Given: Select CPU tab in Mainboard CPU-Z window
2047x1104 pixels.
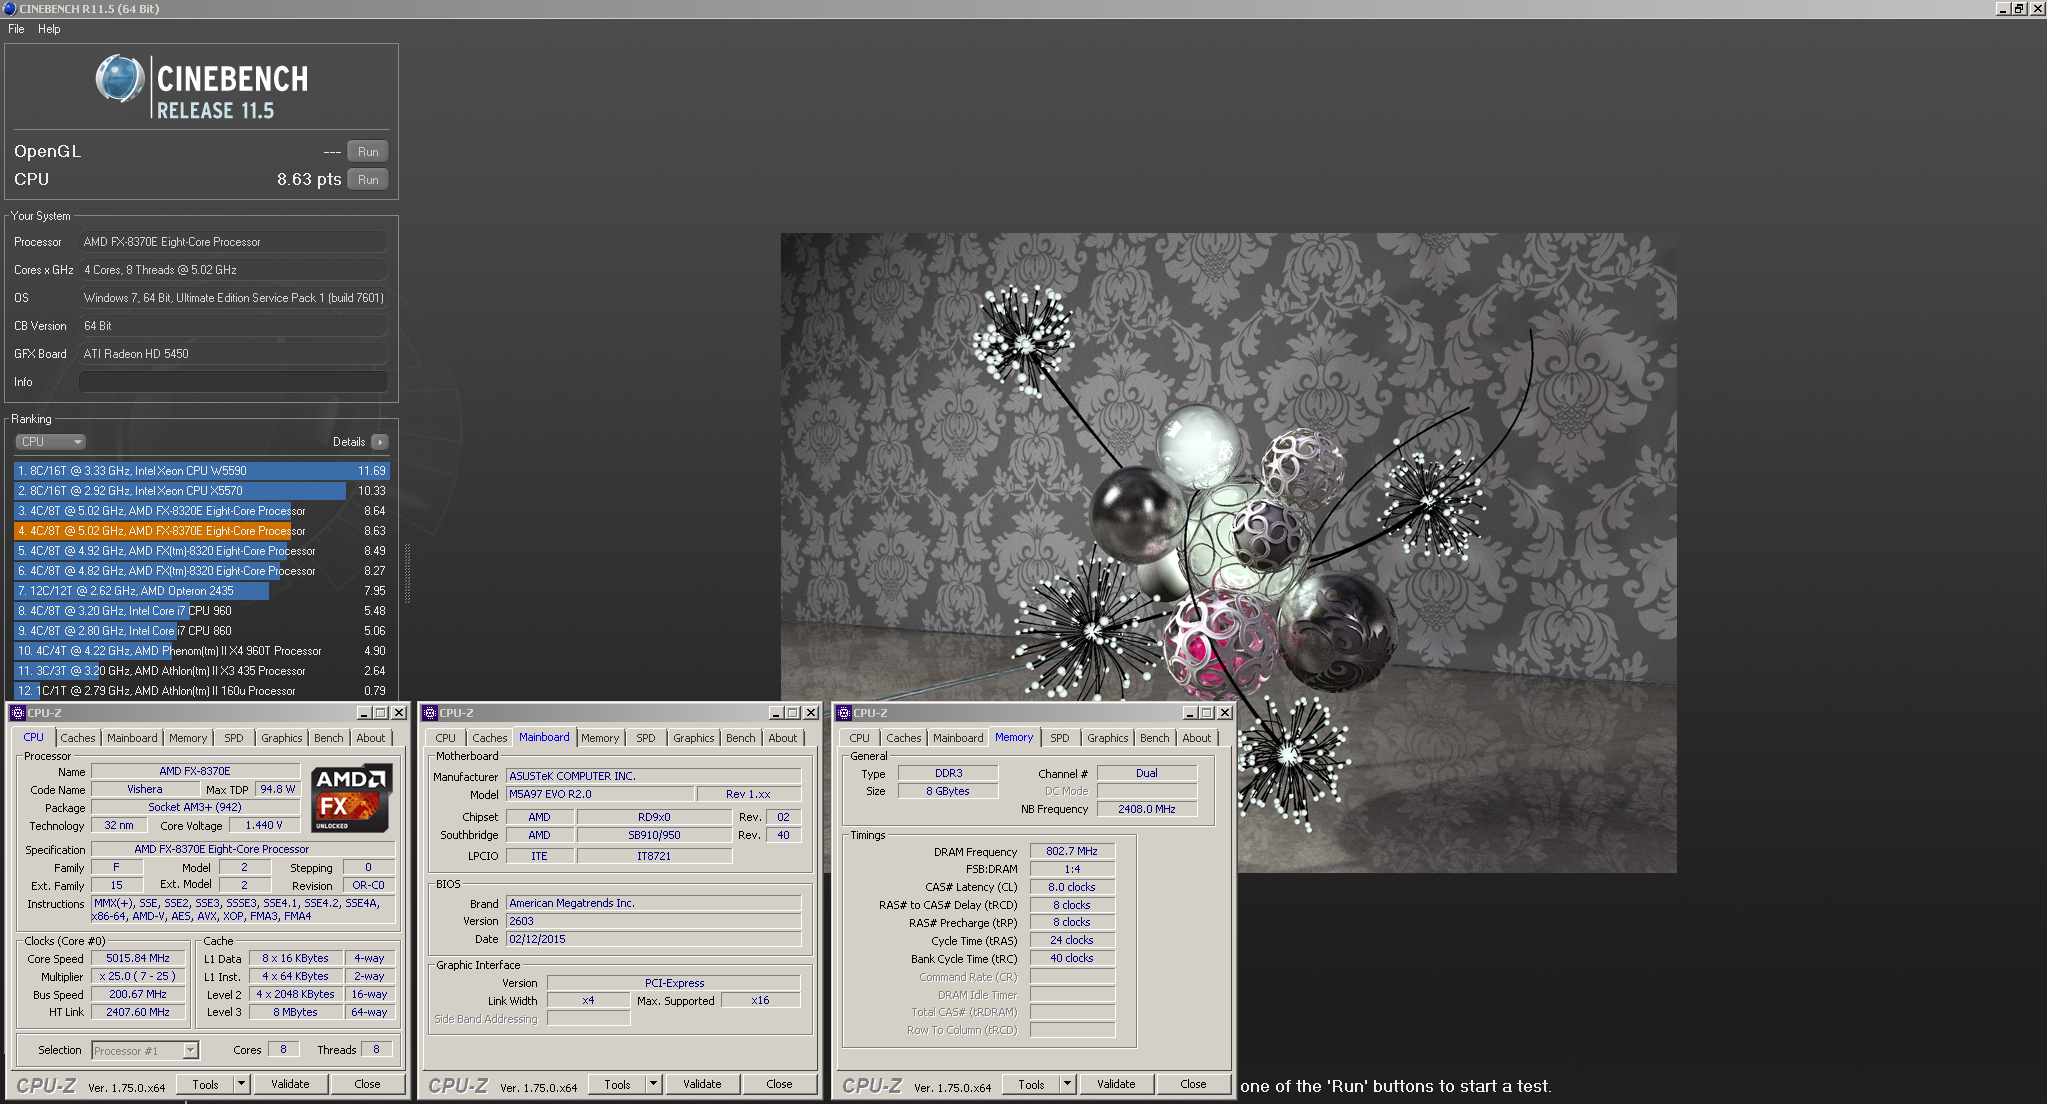Looking at the screenshot, I should [x=446, y=738].
